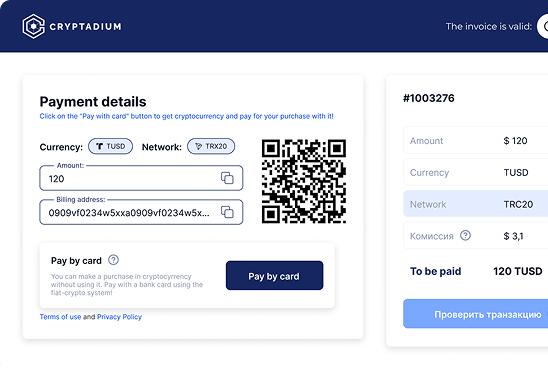Viewport: 548px width, 370px height.
Task: Copy the amount value 120
Action: pos(227,178)
